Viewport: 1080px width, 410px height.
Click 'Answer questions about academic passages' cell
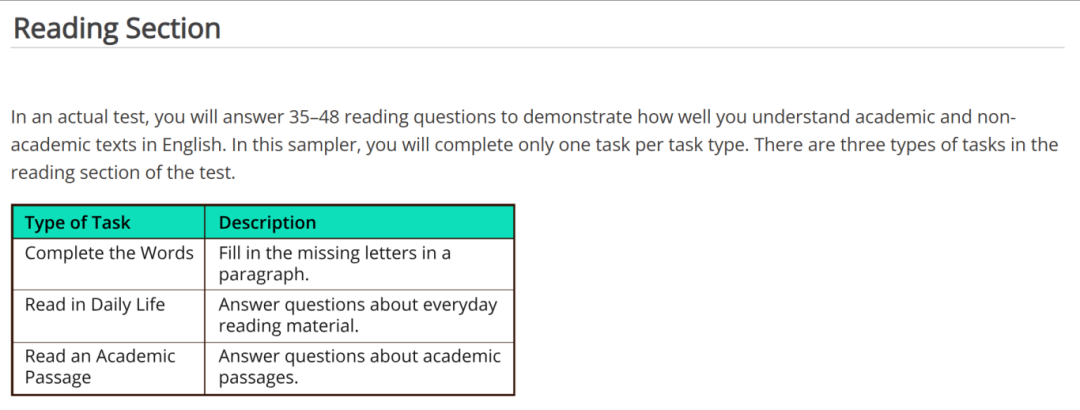(x=360, y=368)
